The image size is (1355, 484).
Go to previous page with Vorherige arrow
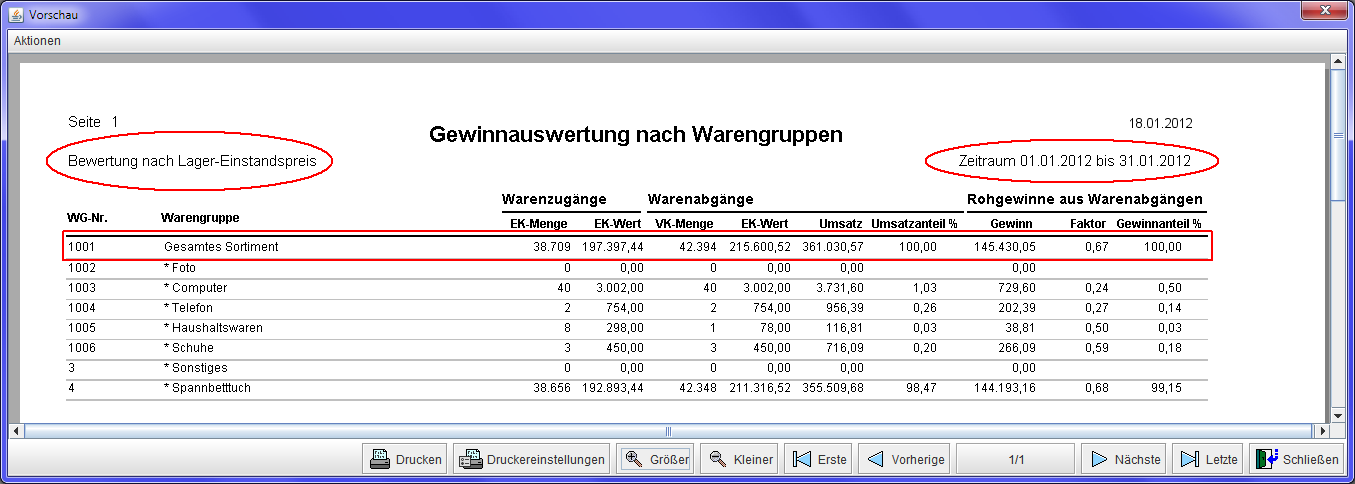tap(875, 460)
